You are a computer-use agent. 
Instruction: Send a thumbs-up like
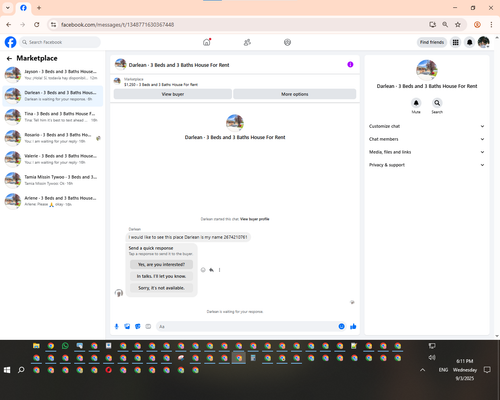click(353, 327)
